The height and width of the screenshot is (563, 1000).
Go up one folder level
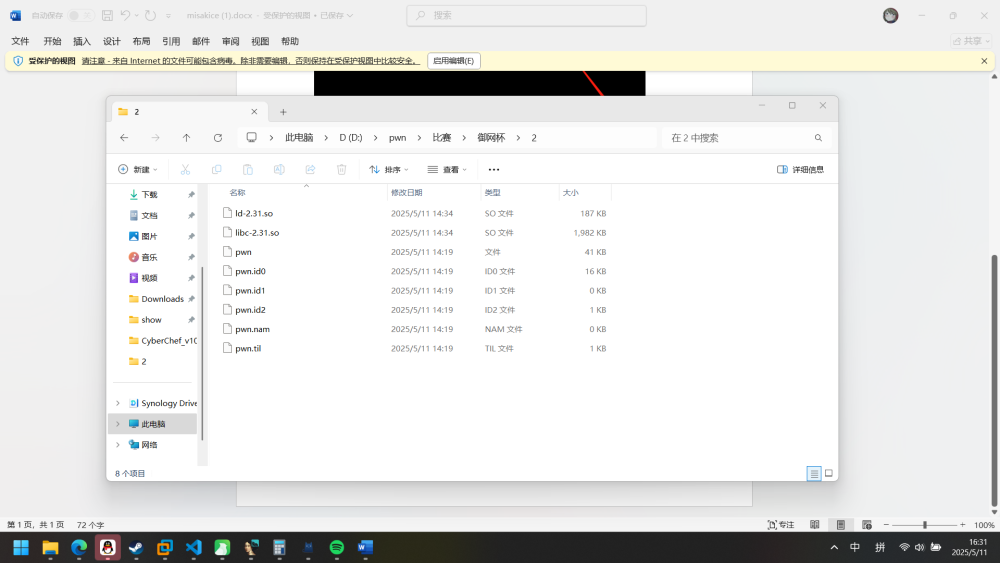[x=186, y=138]
